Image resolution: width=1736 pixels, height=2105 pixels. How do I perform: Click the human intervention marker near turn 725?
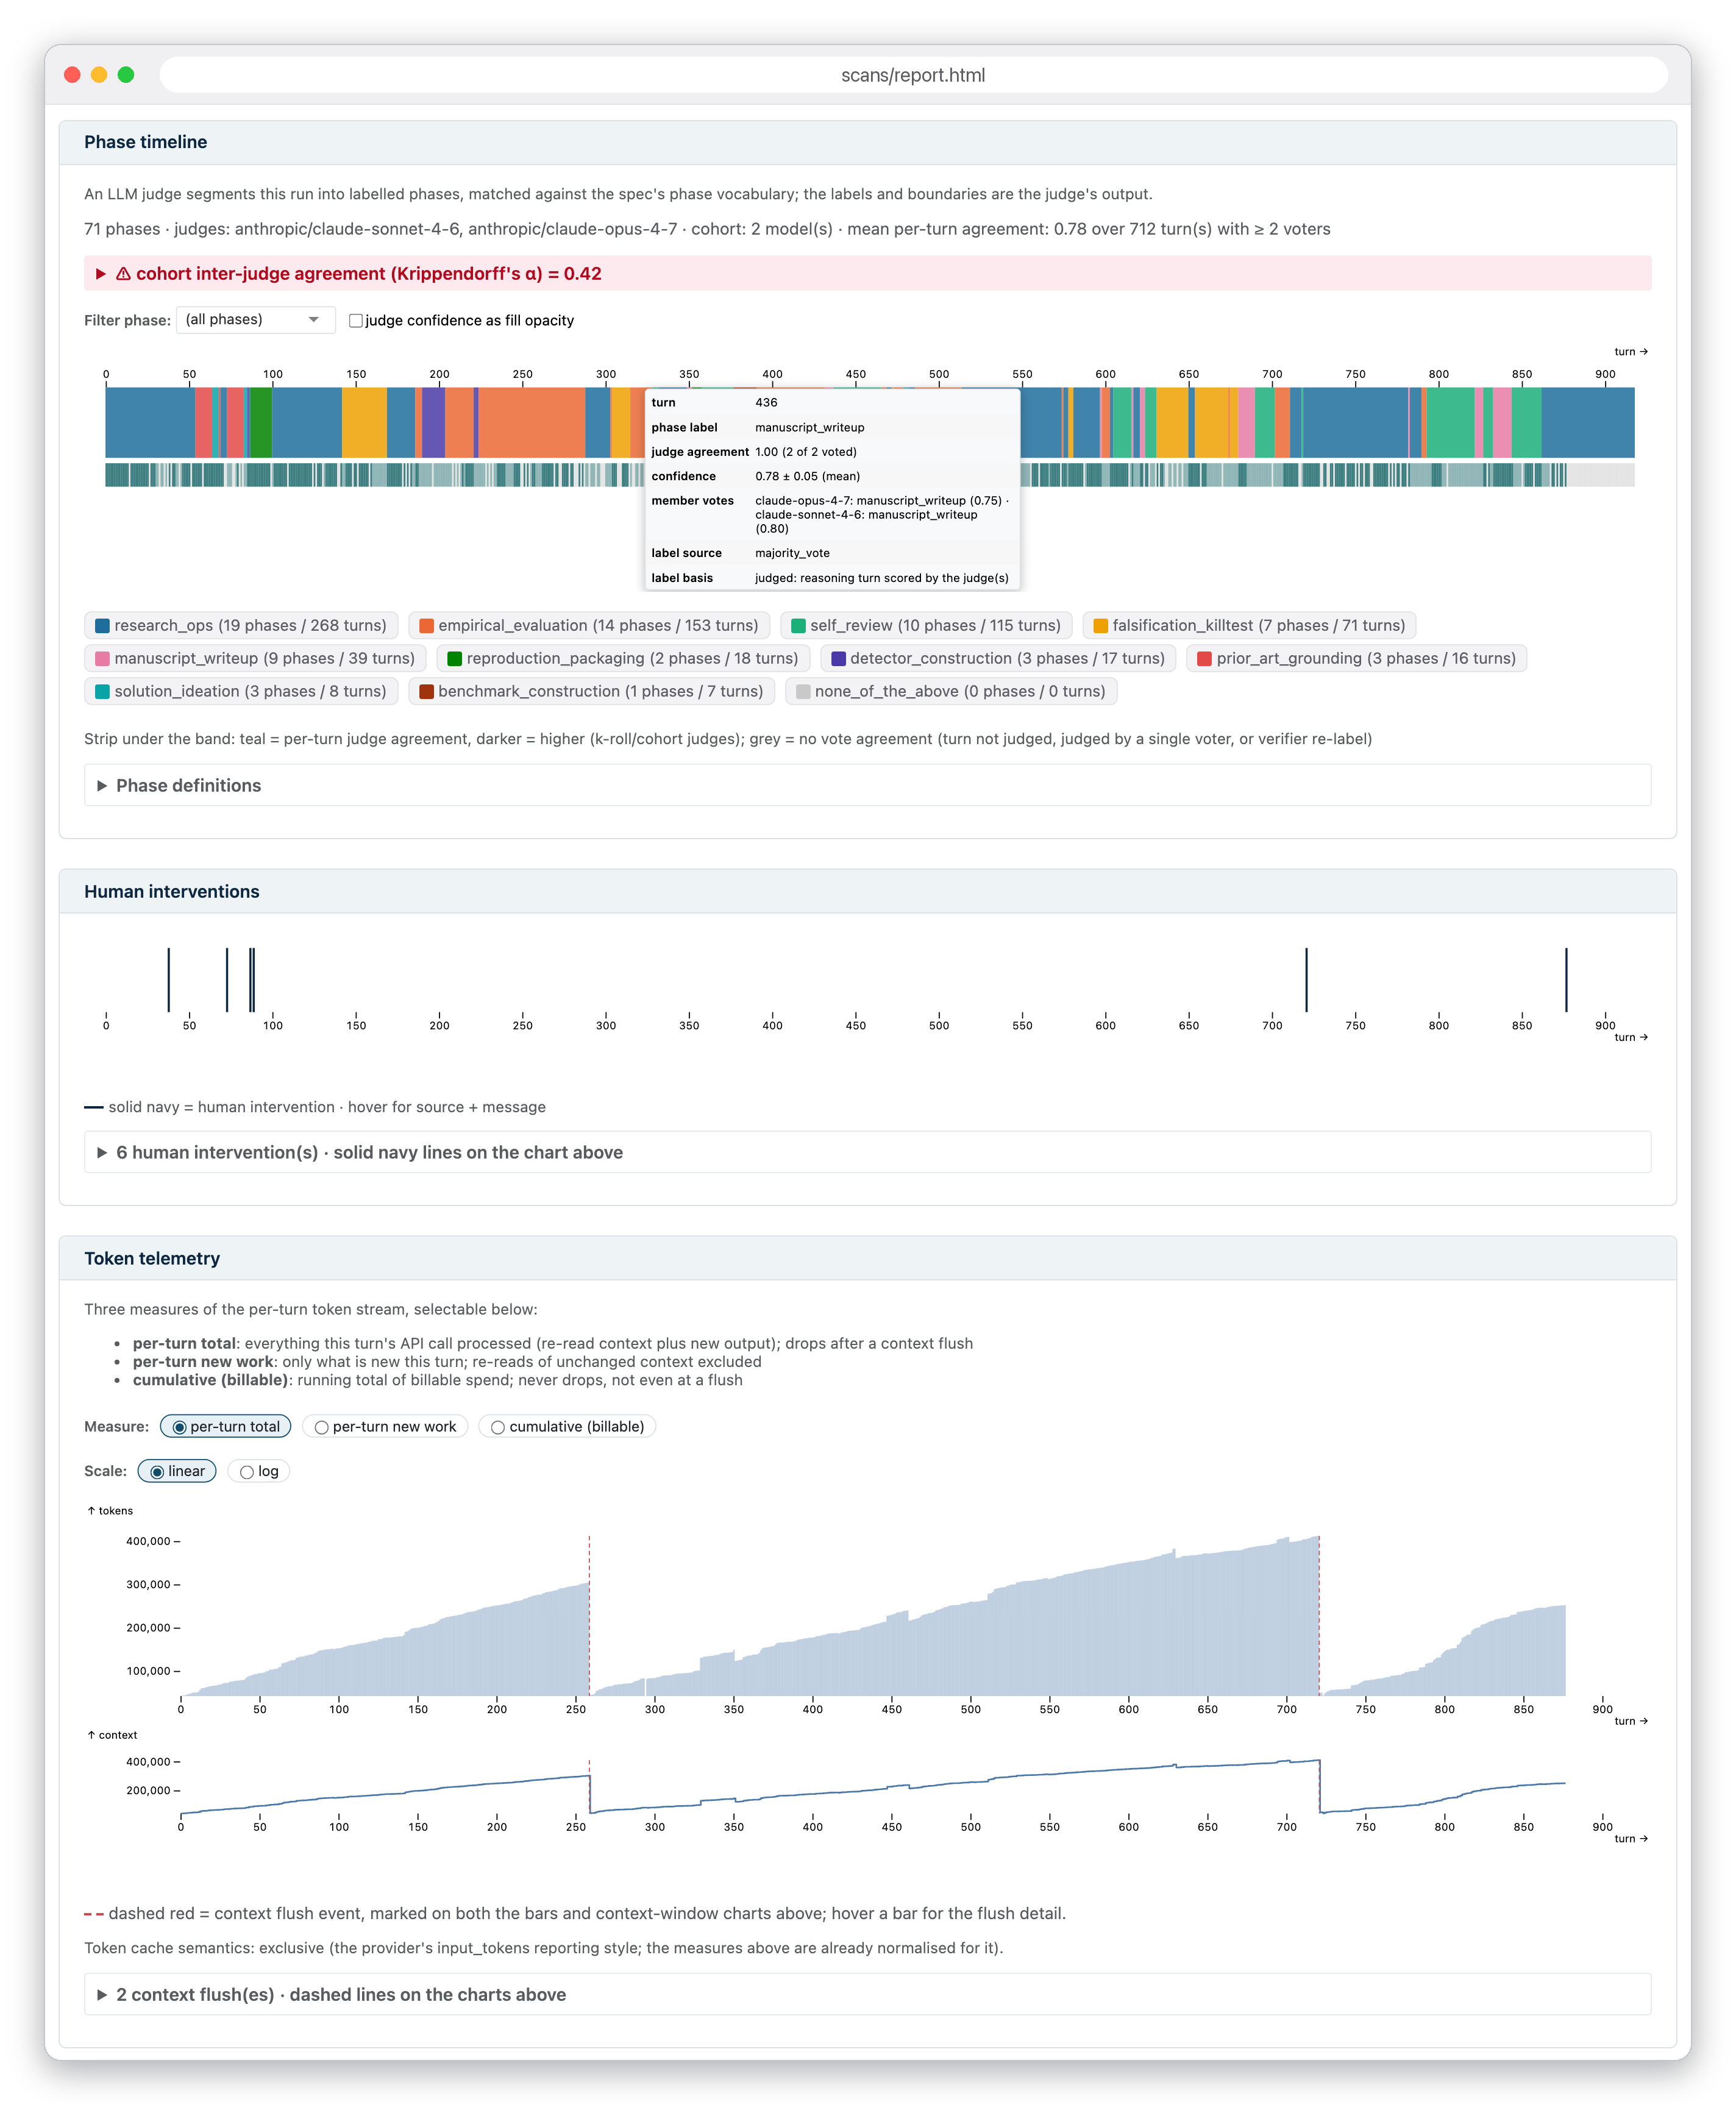tap(1306, 980)
